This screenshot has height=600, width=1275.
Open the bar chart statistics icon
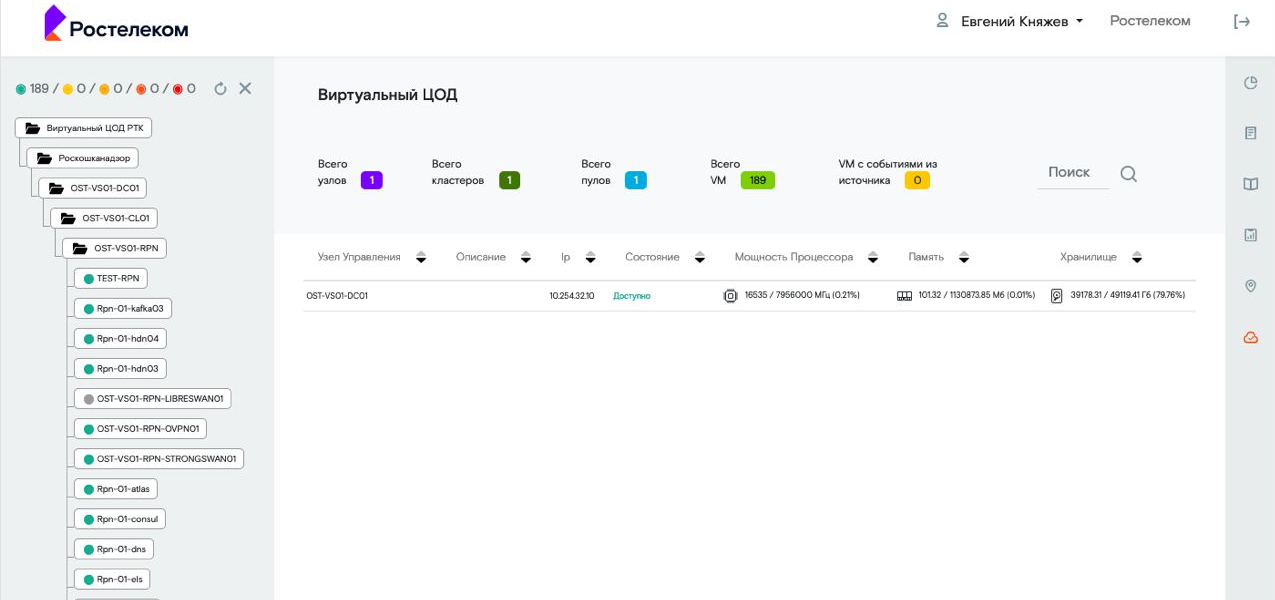click(1250, 235)
